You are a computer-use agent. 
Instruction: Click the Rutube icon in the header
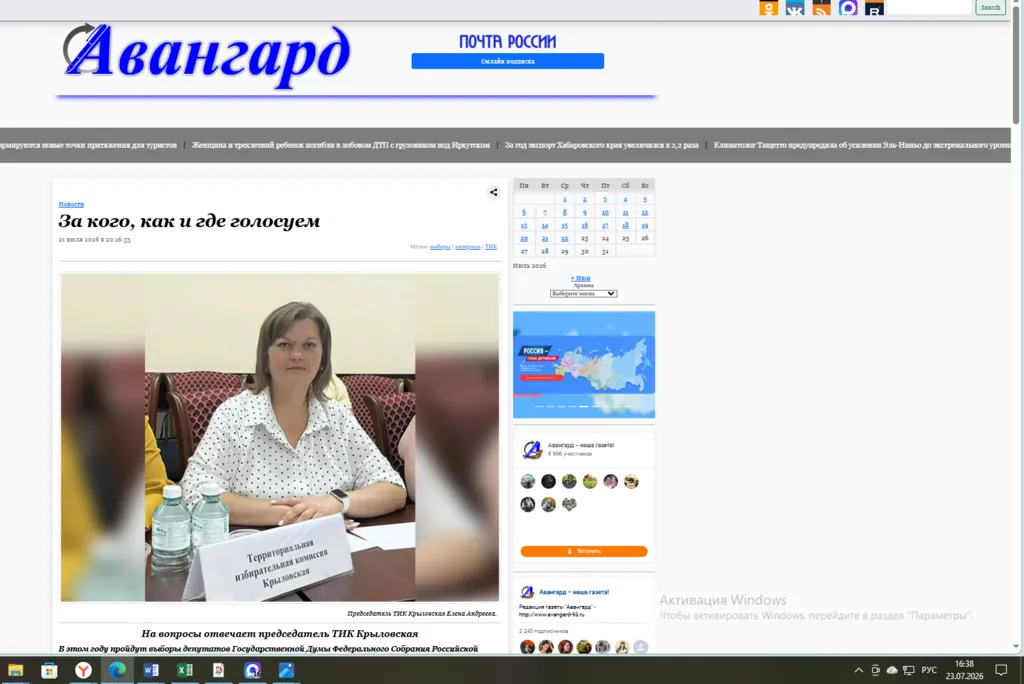(874, 8)
